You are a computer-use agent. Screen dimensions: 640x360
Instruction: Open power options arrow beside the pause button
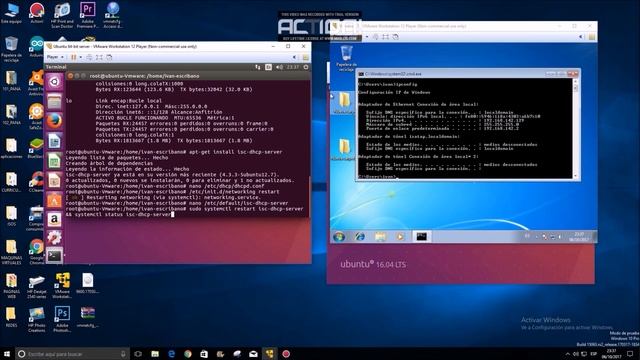(80, 57)
